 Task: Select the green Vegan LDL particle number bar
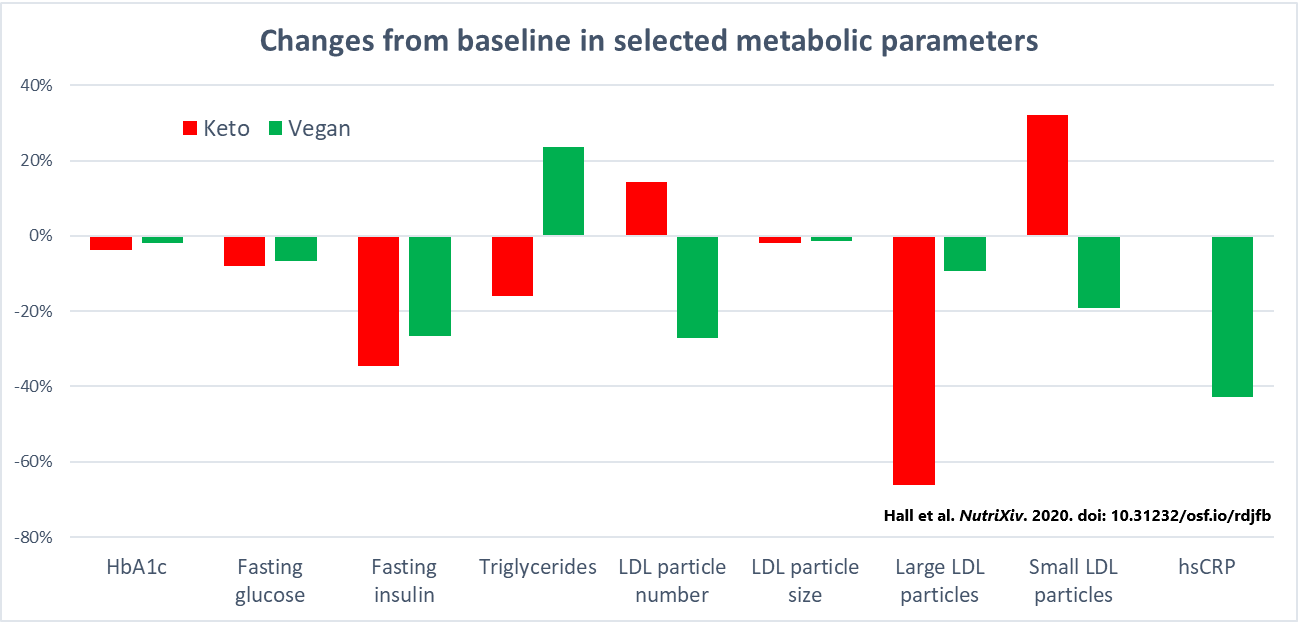click(697, 287)
